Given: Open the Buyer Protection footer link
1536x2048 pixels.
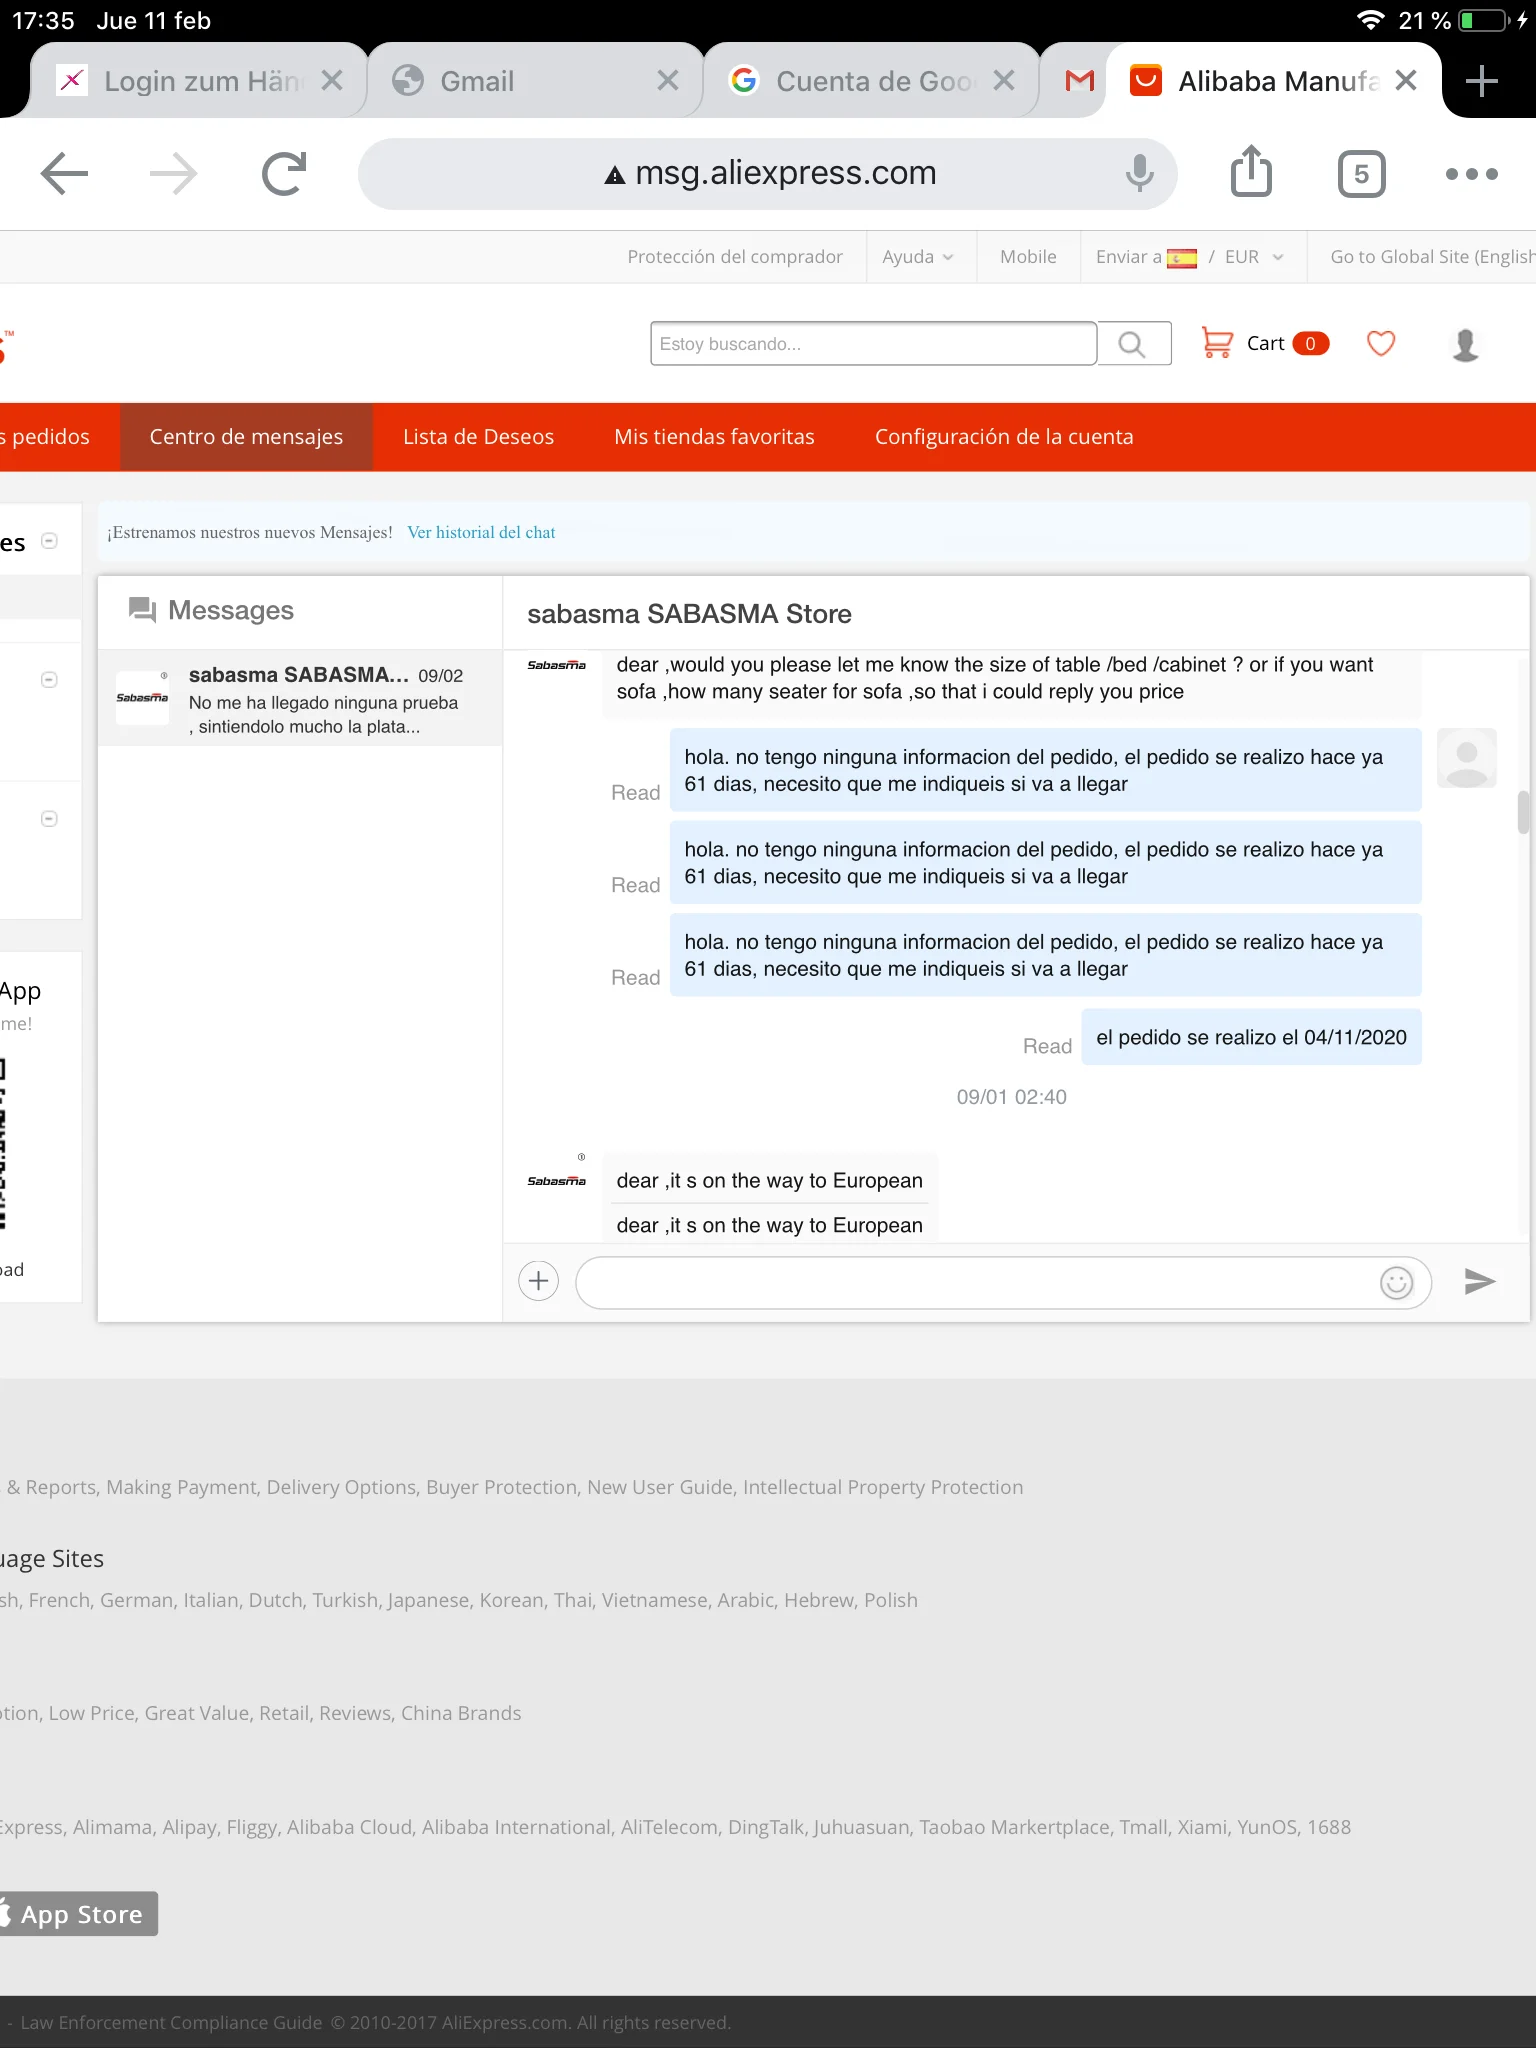Looking at the screenshot, I should pos(502,1487).
